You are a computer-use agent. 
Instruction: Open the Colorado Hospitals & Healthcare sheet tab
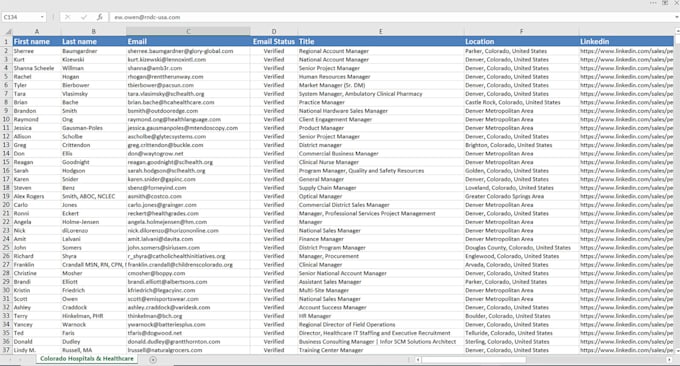(x=87, y=359)
